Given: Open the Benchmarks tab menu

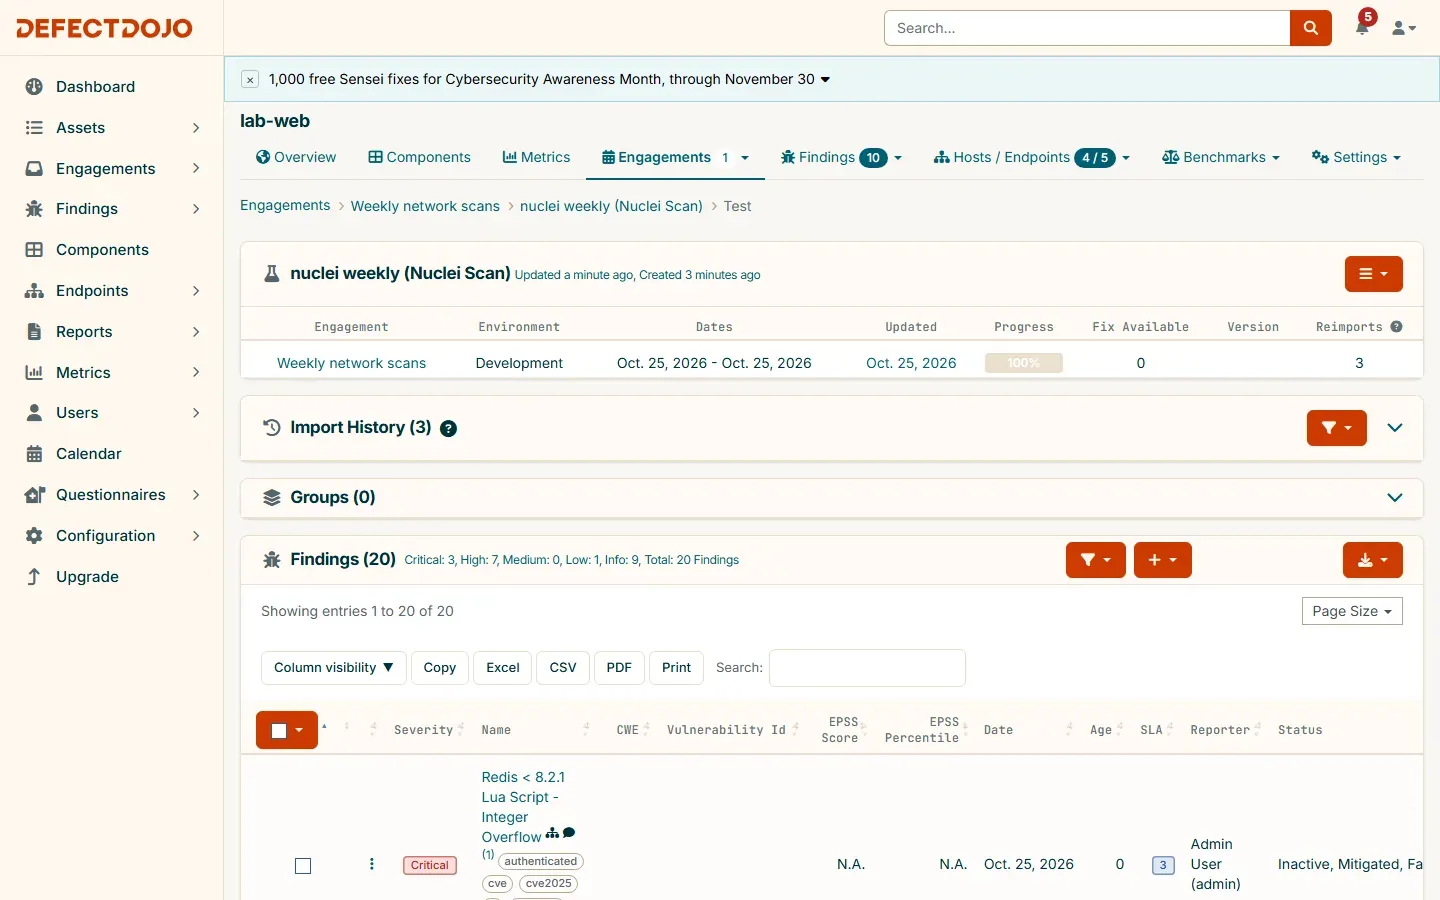Looking at the screenshot, I should (x=1221, y=157).
